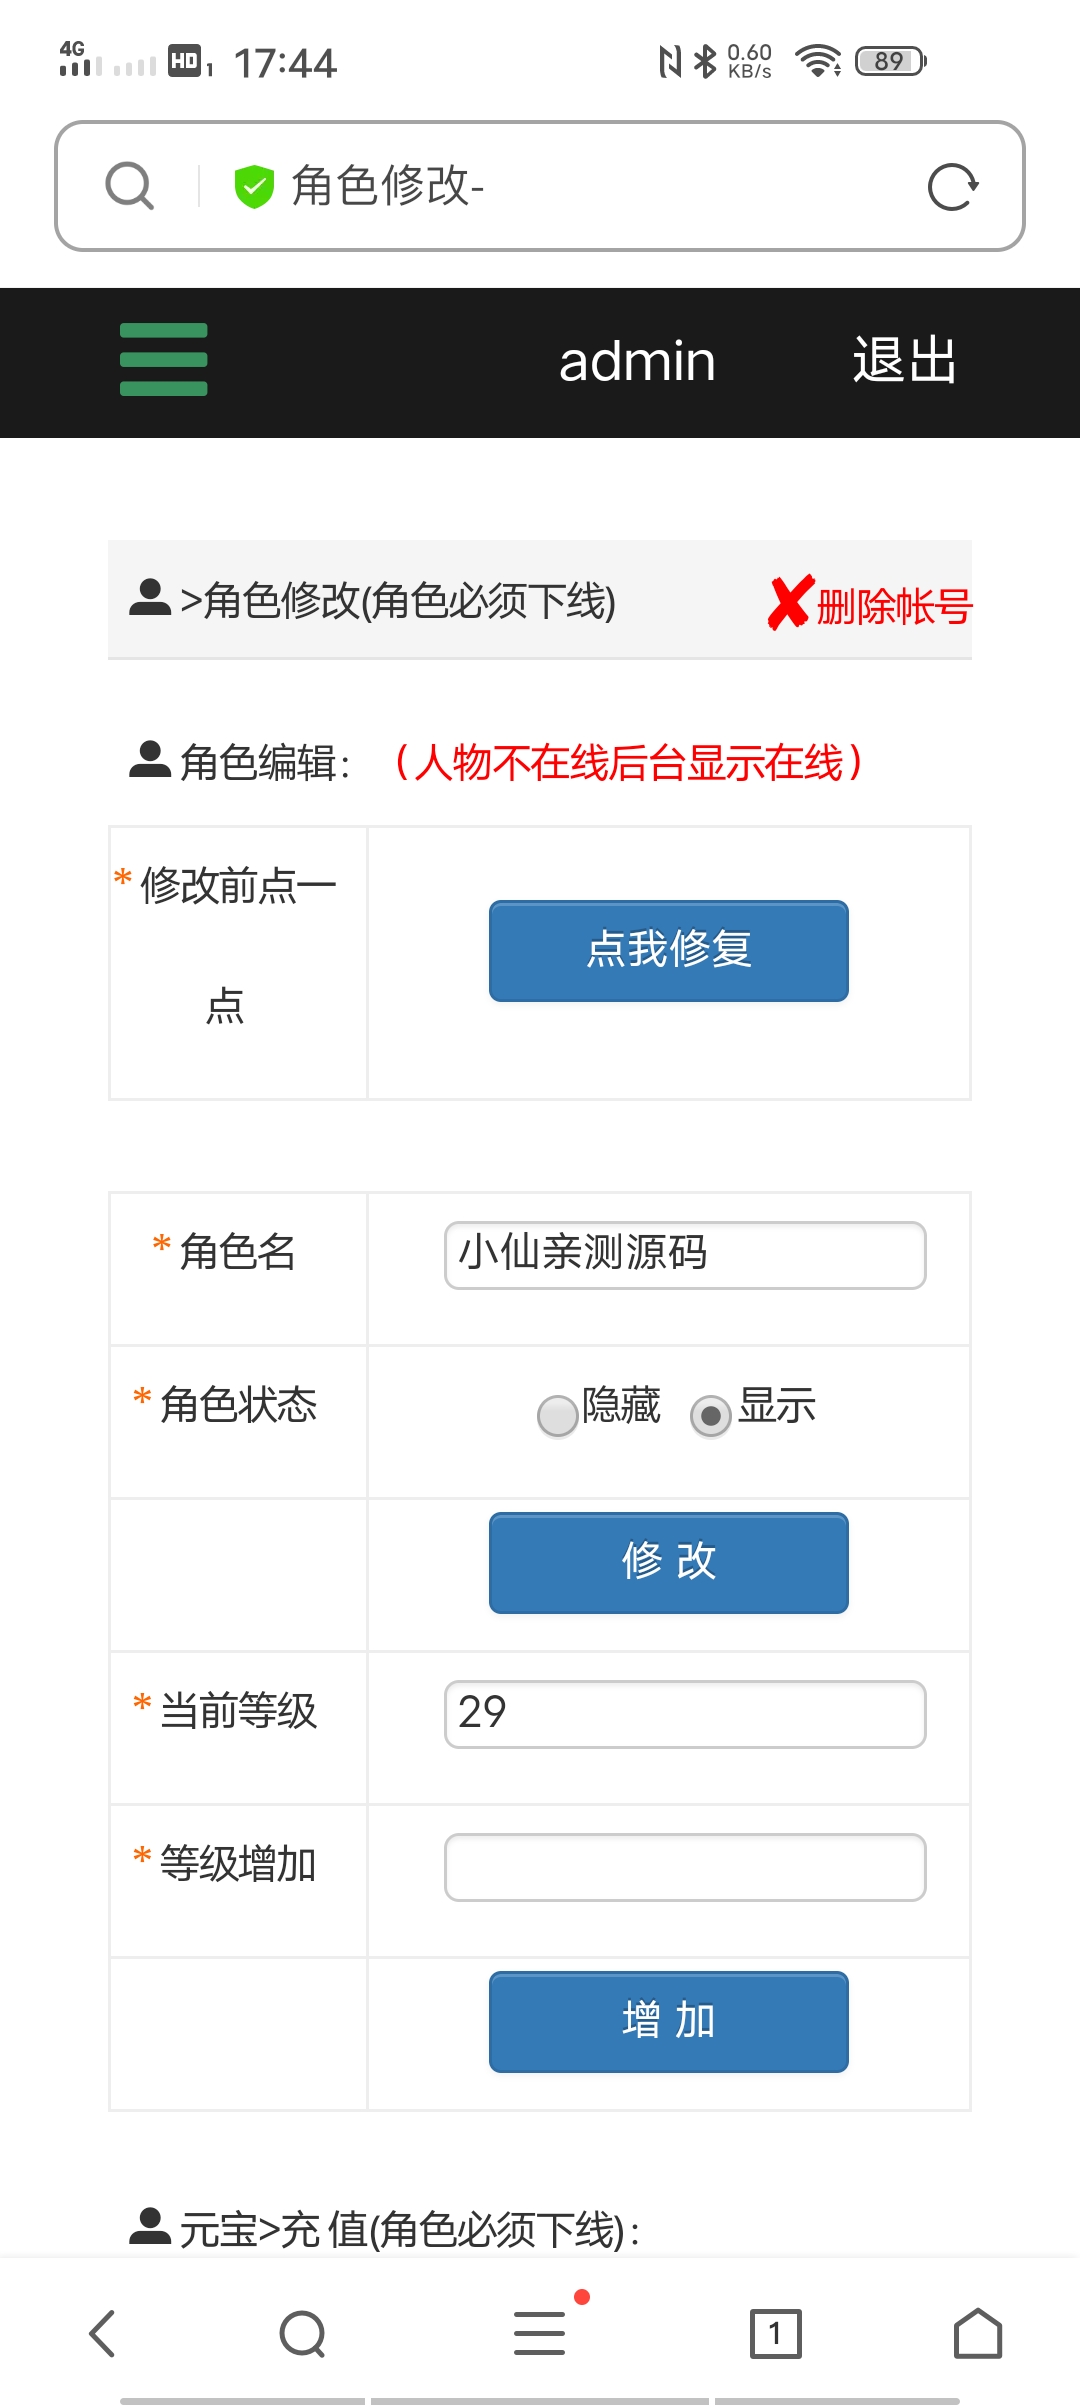Viewport: 1080px width, 2408px height.
Task: Click 退出 to log out
Action: [x=905, y=360]
